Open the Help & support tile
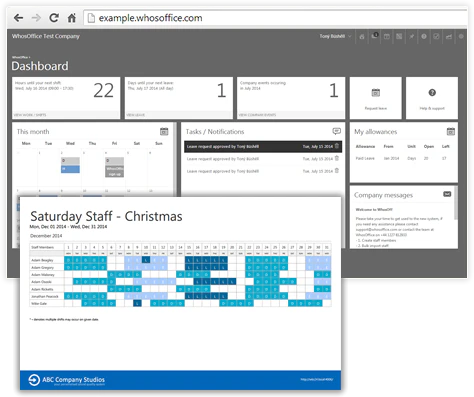 (x=432, y=98)
